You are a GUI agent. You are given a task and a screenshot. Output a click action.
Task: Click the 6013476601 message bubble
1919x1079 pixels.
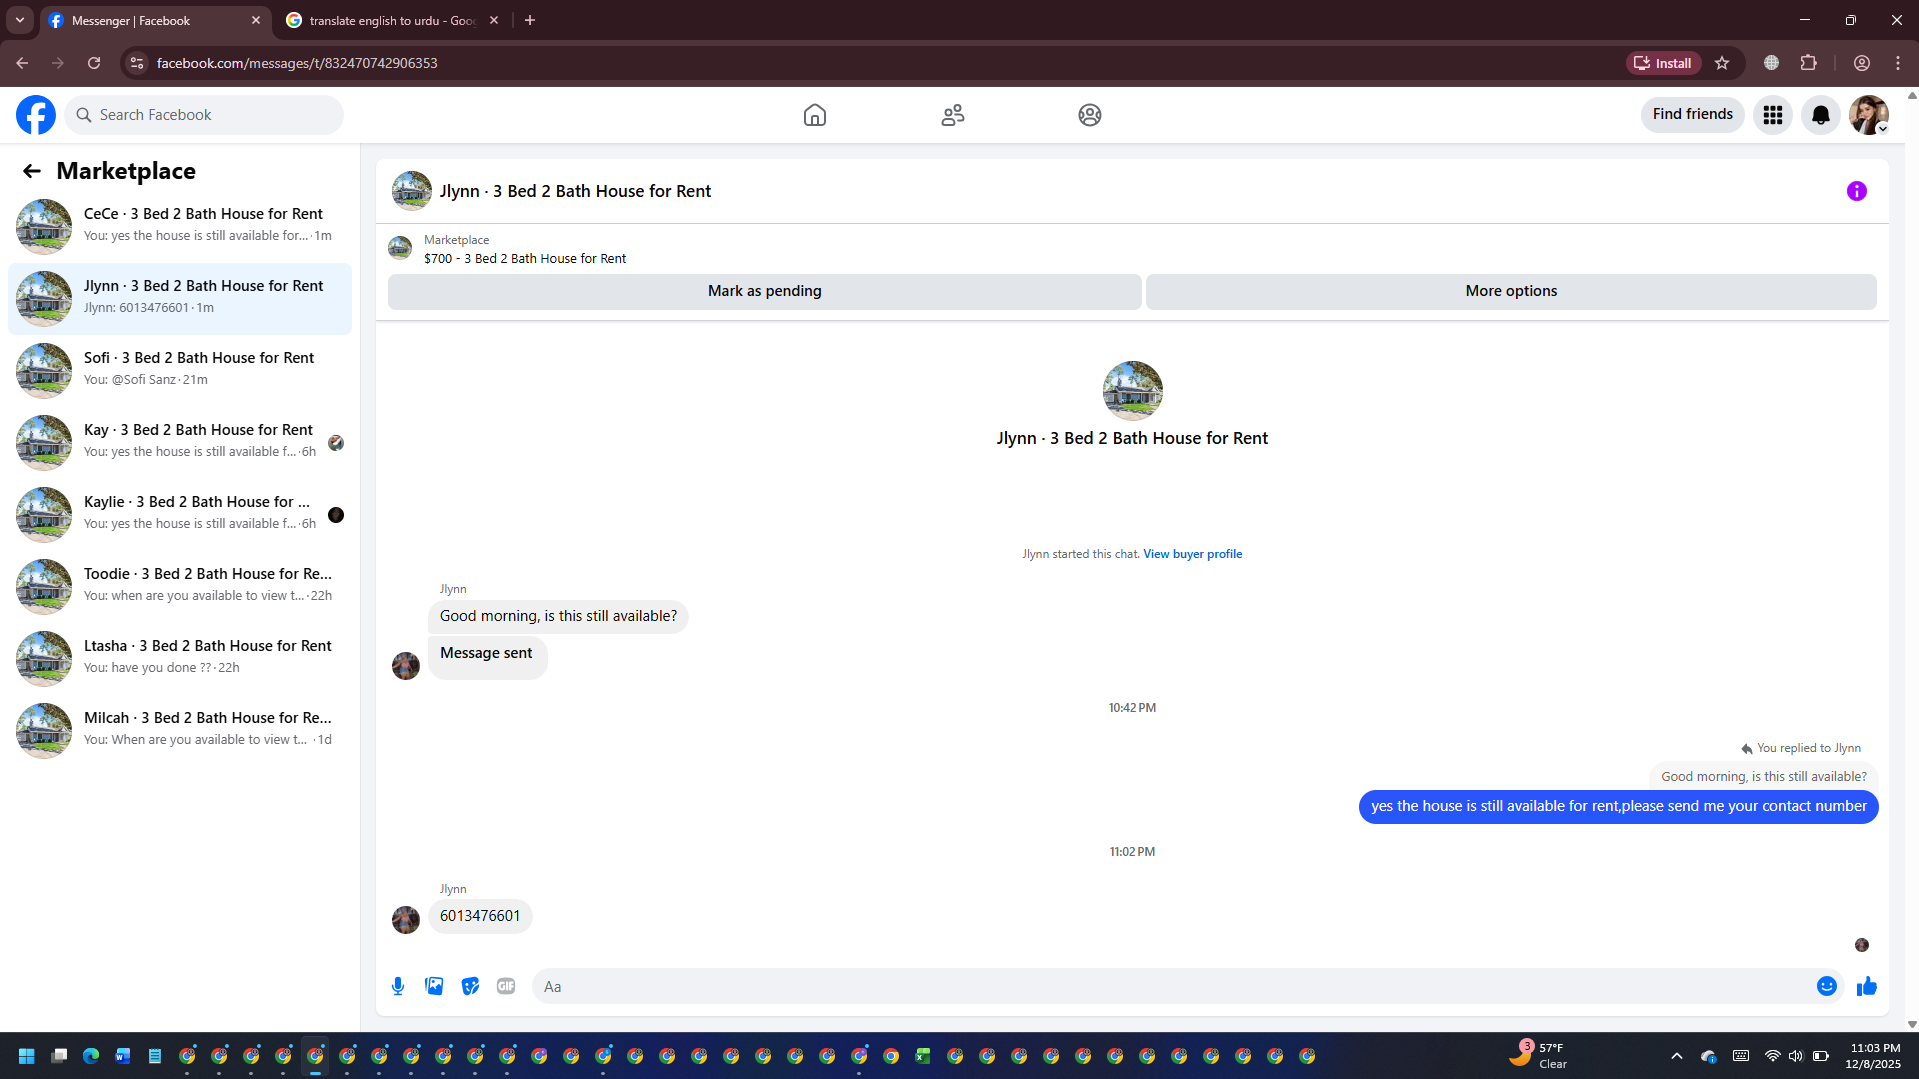coord(480,917)
